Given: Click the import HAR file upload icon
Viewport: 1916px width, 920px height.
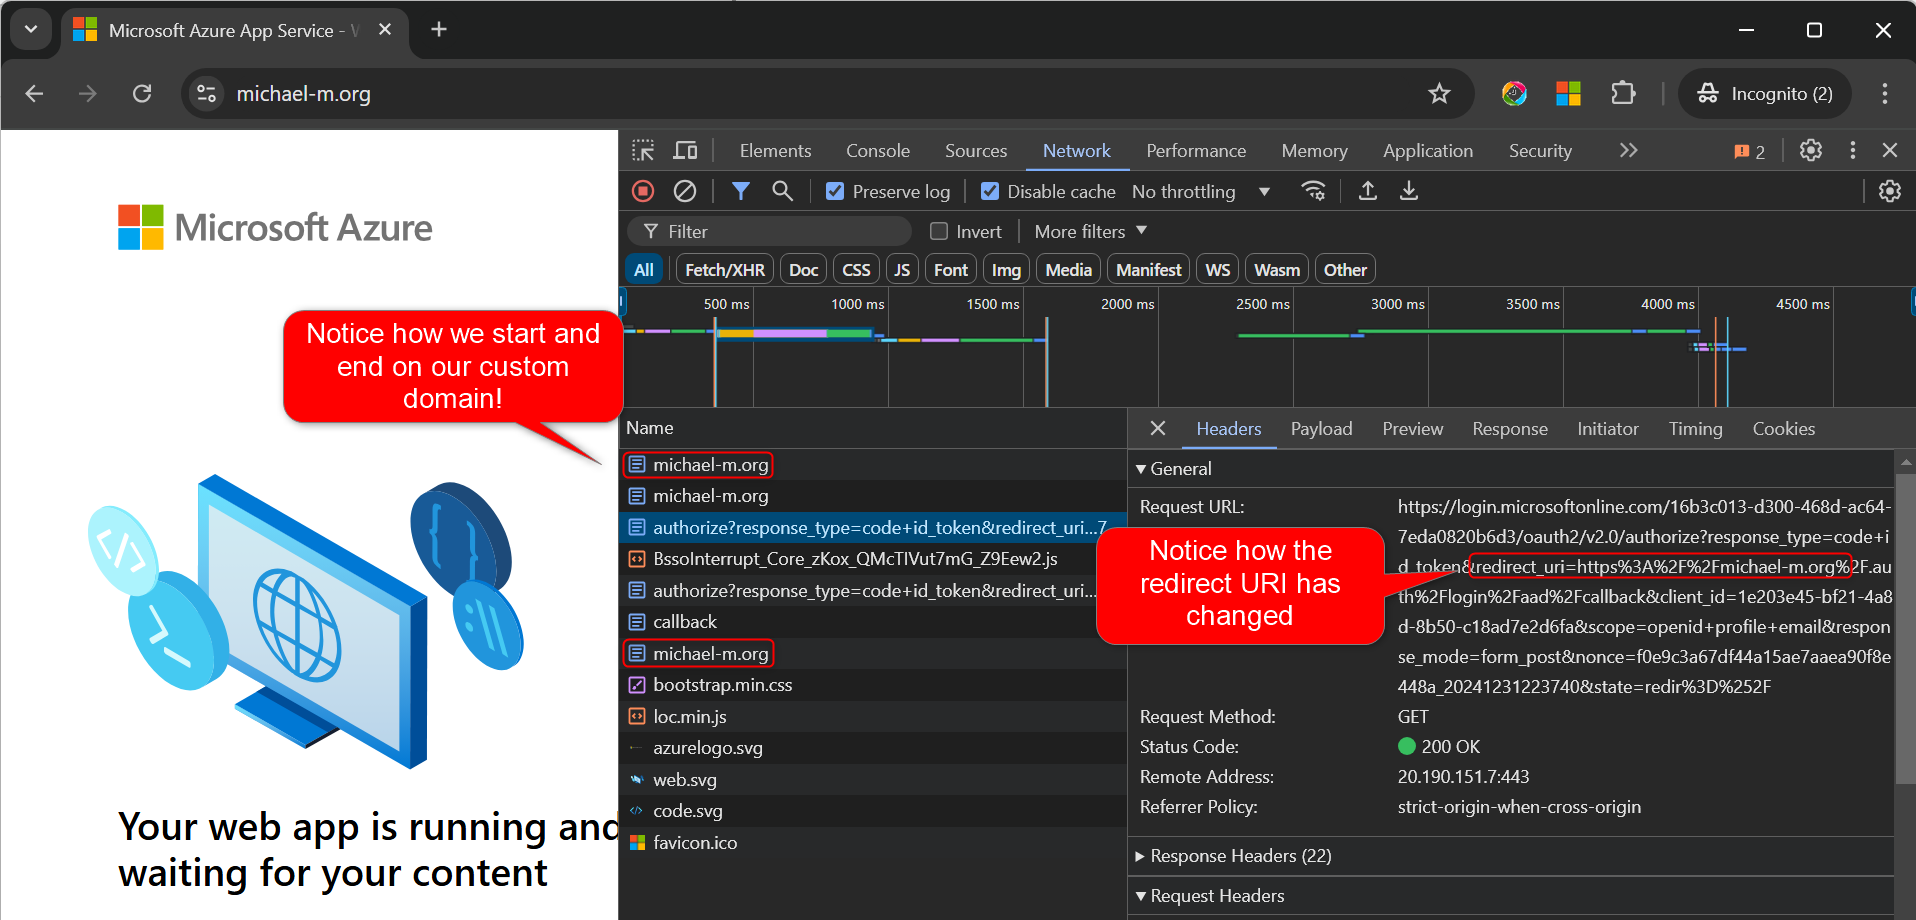Looking at the screenshot, I should click(1367, 191).
